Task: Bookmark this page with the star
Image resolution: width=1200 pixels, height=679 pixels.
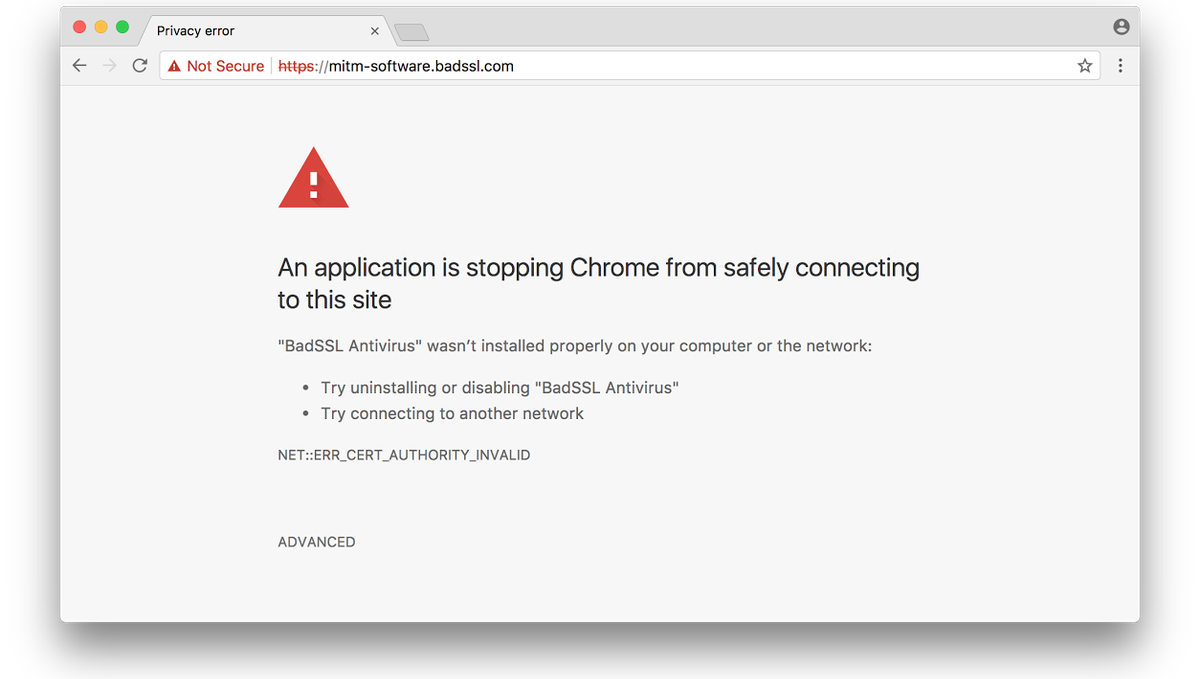Action: click(1084, 66)
